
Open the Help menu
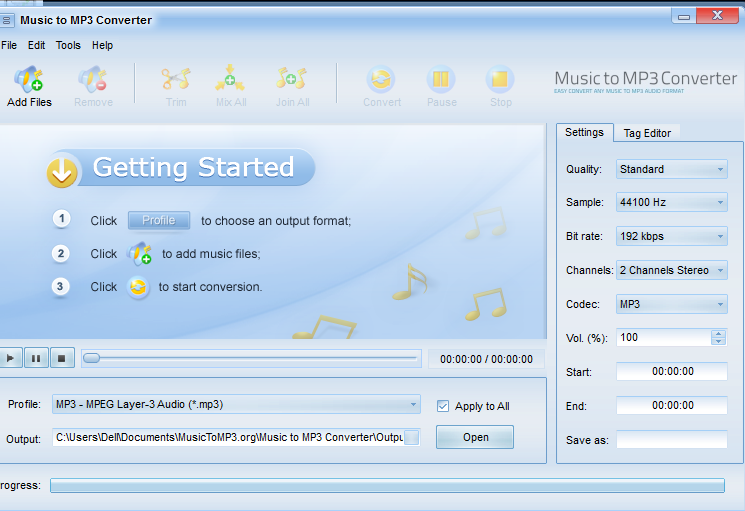pyautogui.click(x=102, y=45)
